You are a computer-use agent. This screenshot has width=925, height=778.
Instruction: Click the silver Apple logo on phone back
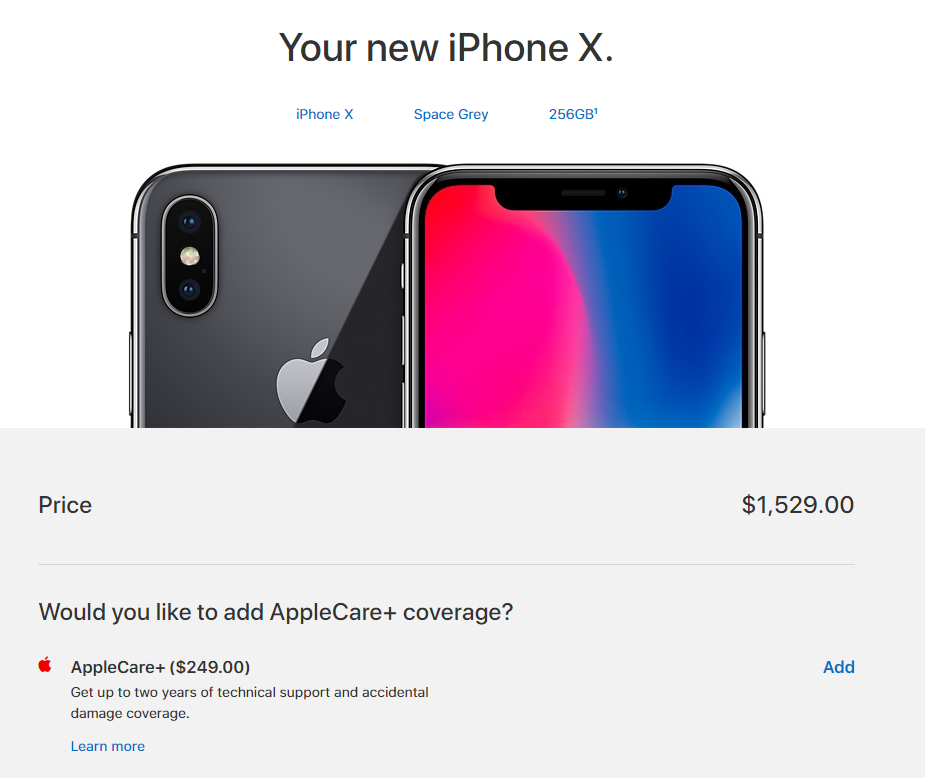pyautogui.click(x=311, y=380)
